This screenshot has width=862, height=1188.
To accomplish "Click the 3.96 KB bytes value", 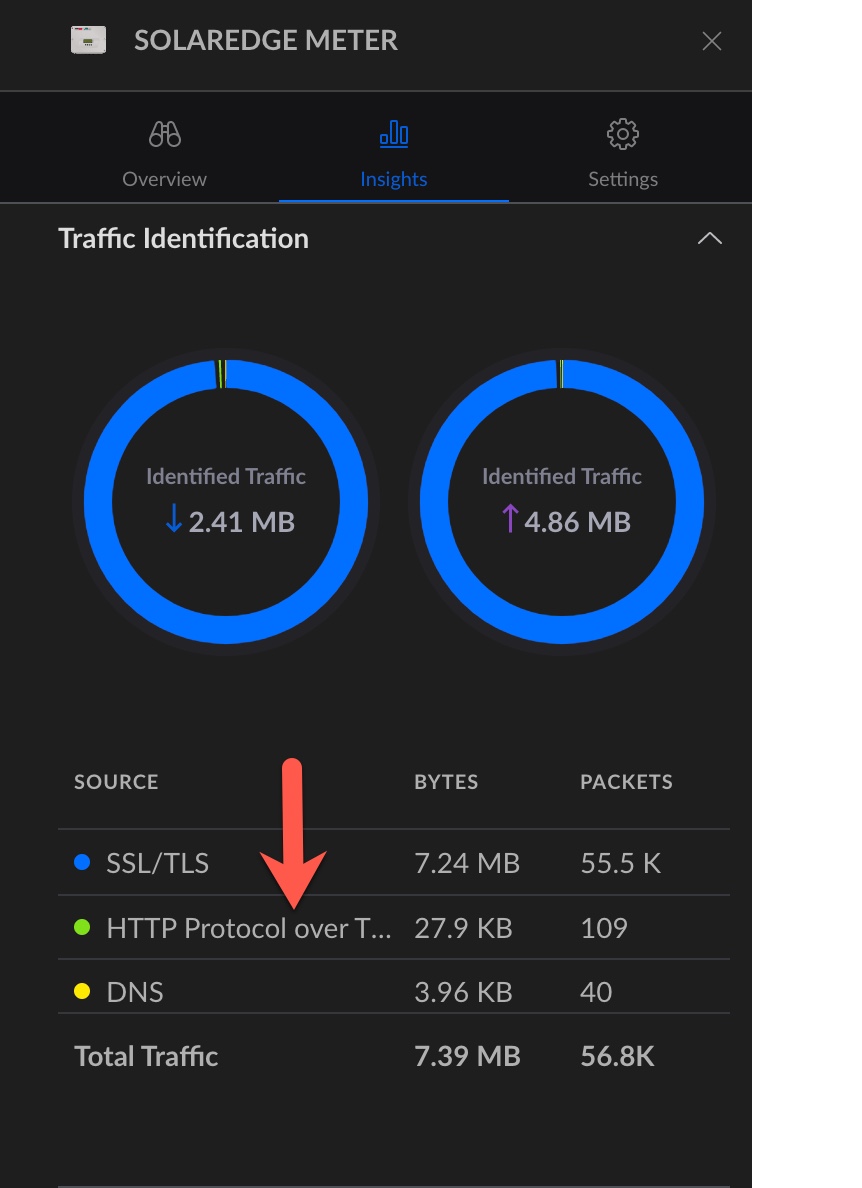I will click(x=463, y=992).
